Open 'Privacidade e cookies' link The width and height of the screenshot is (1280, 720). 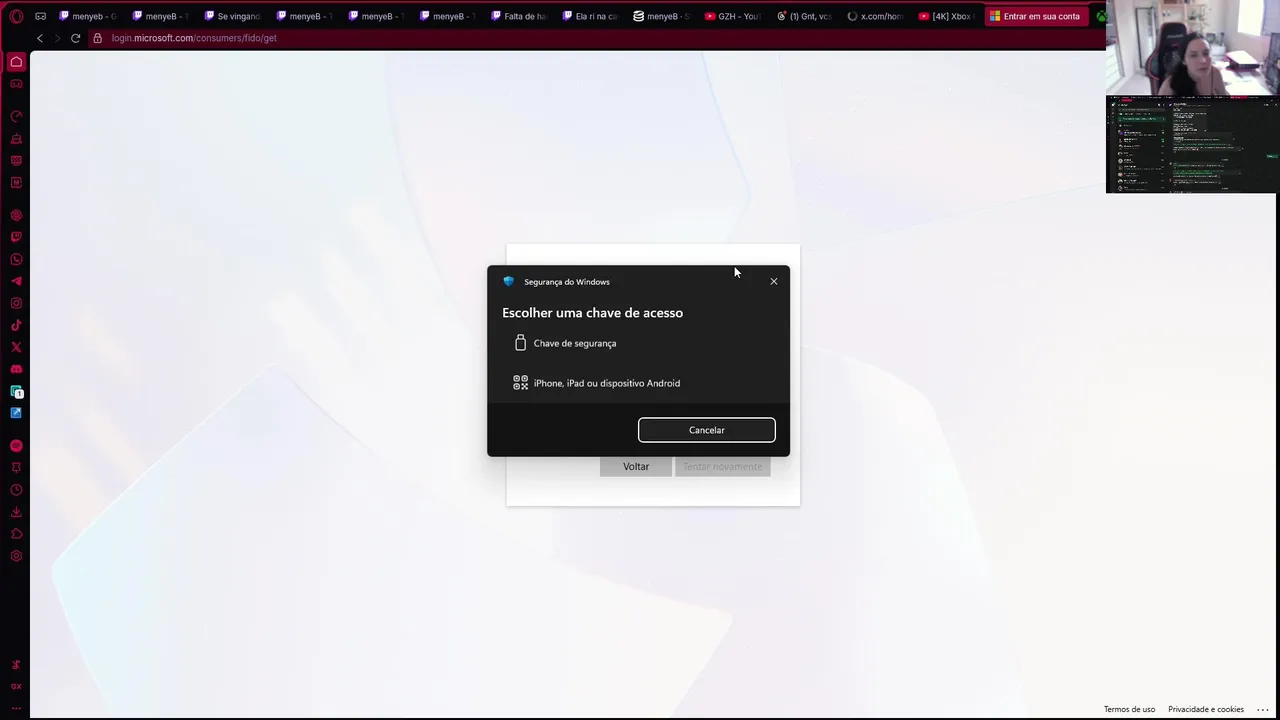point(1206,709)
